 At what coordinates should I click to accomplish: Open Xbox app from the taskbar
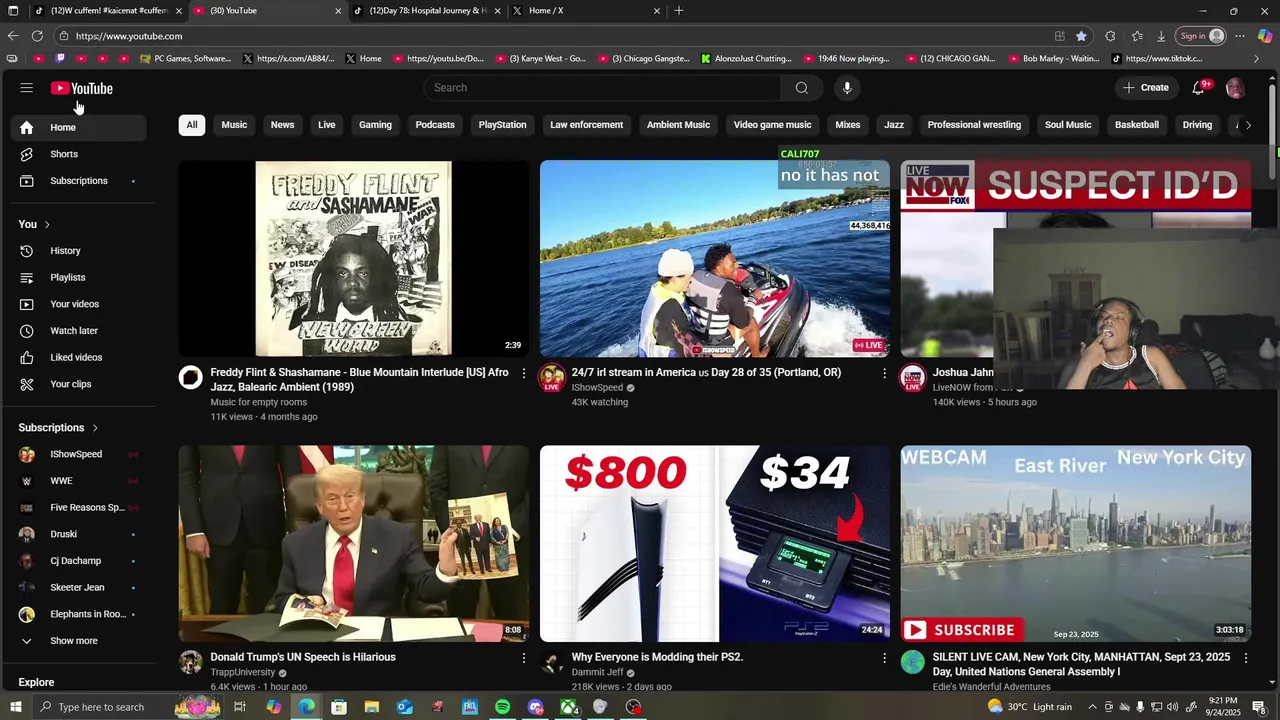568,707
